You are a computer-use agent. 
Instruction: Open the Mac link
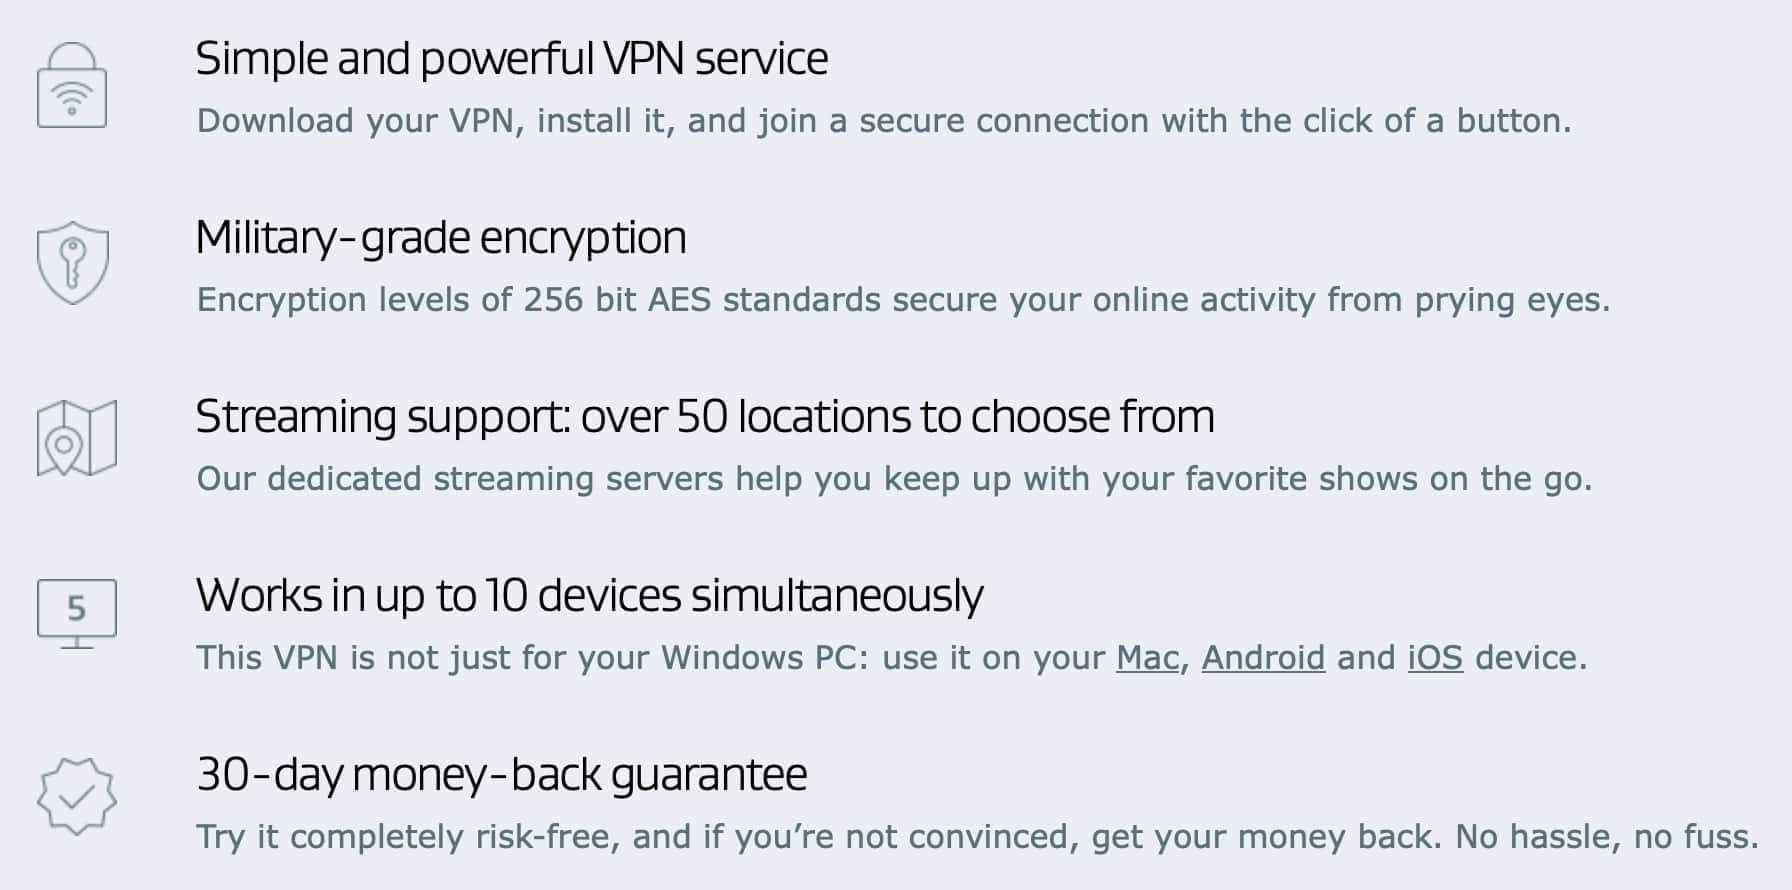point(1148,658)
